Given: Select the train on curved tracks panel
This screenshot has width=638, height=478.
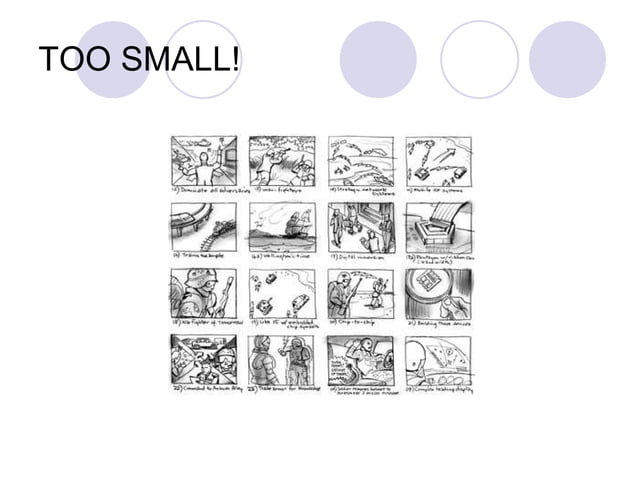Looking at the screenshot, I should (x=204, y=227).
